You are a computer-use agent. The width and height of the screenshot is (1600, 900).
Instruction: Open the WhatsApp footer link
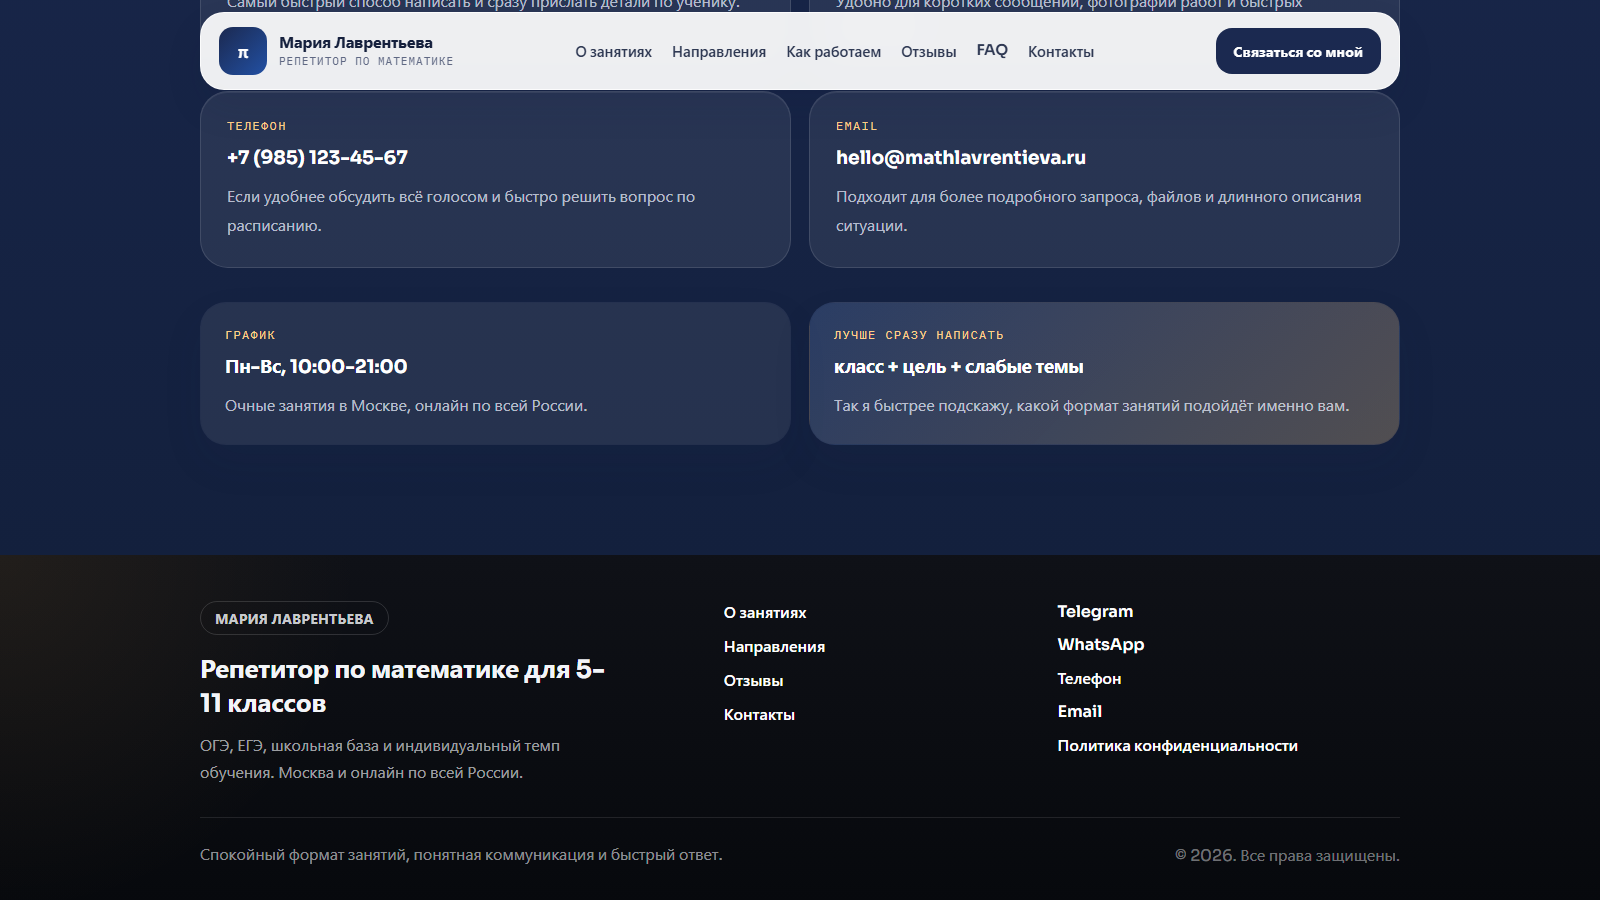(x=1101, y=645)
